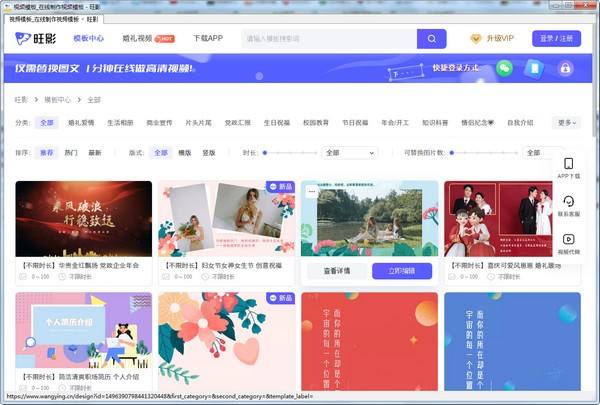
Task: Expand the 更多 categories dropdown
Action: point(566,123)
